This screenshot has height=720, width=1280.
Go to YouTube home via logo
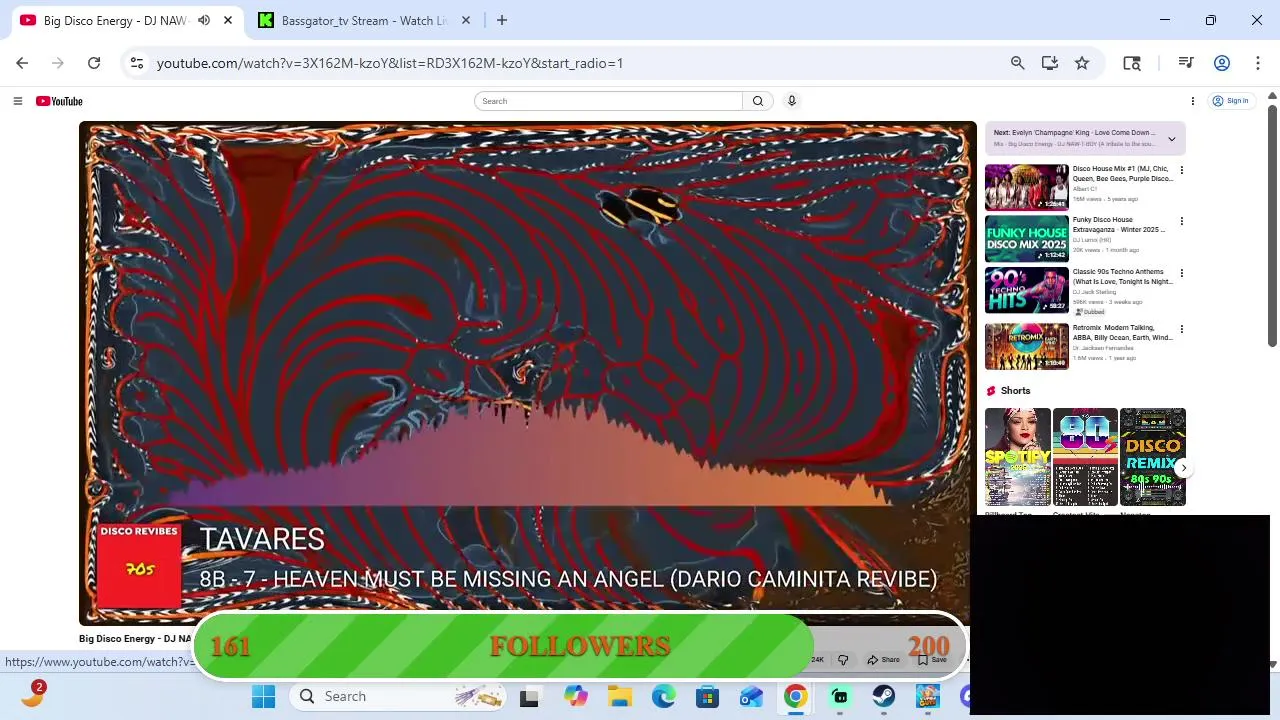pyautogui.click(x=59, y=101)
